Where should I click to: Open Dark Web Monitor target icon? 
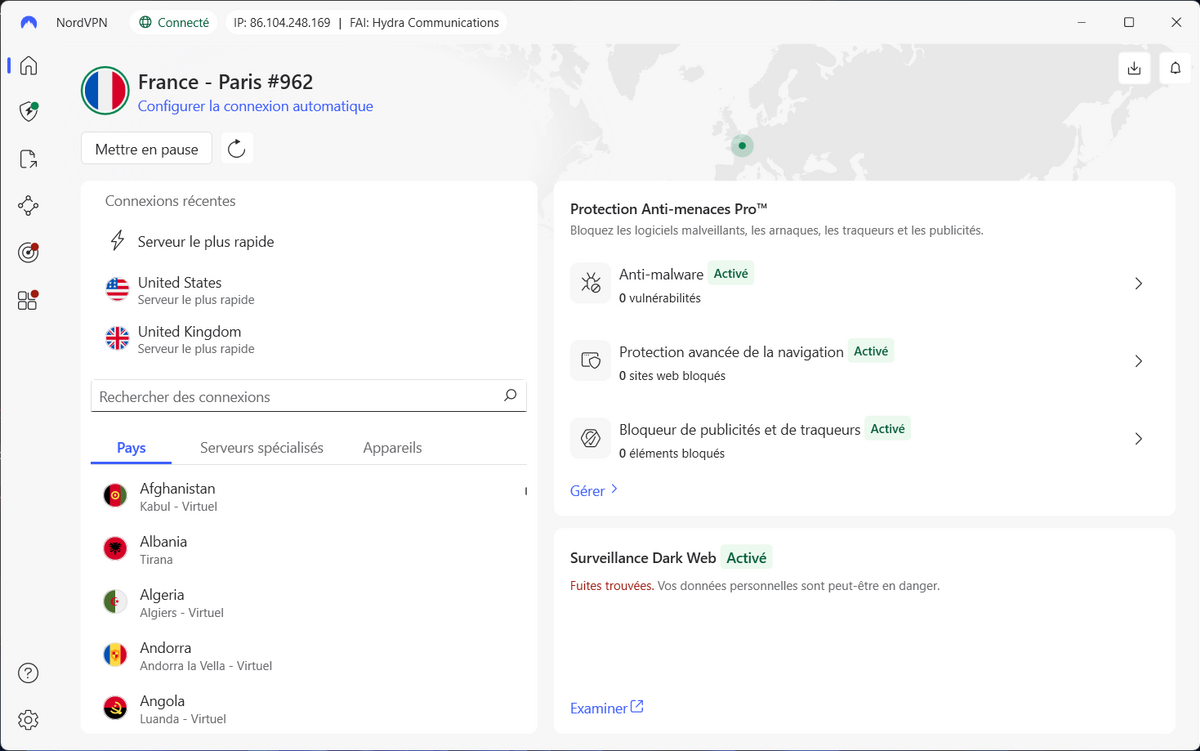(28, 252)
